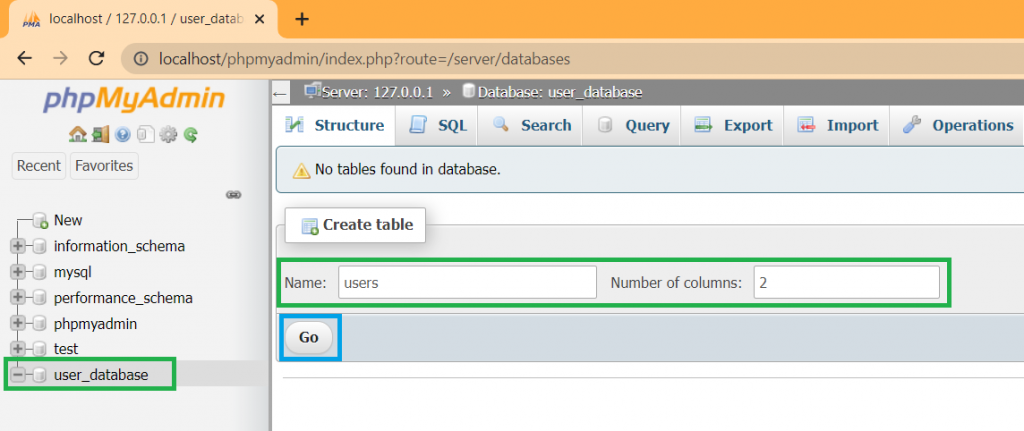This screenshot has width=1024, height=431.
Task: Collapse the user_database tree node
Action: coord(18,375)
